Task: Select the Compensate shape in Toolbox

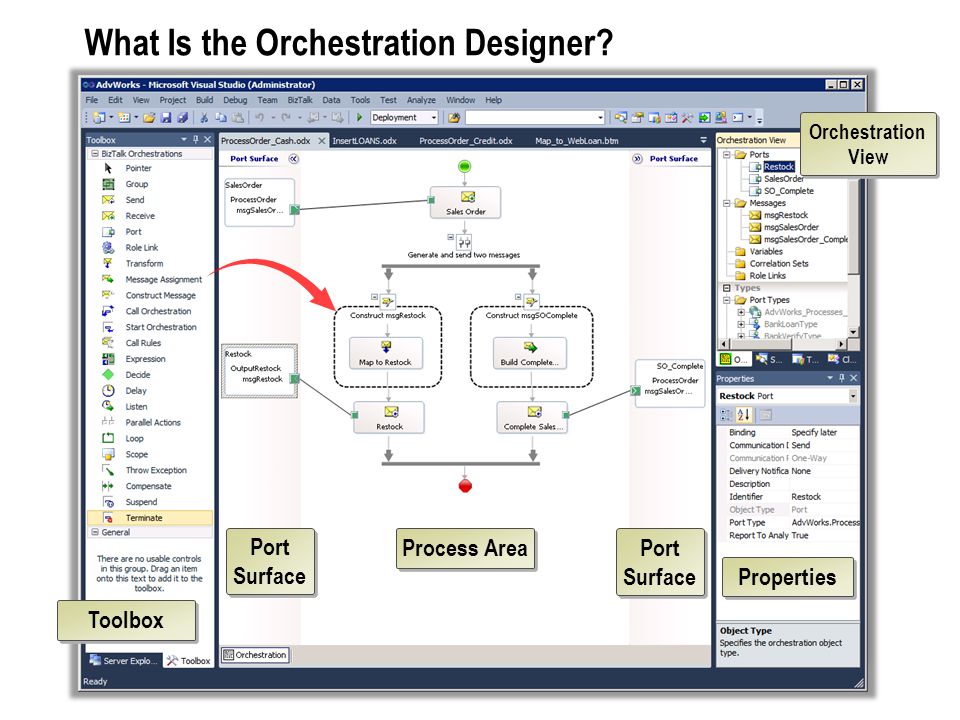Action: click(148, 487)
